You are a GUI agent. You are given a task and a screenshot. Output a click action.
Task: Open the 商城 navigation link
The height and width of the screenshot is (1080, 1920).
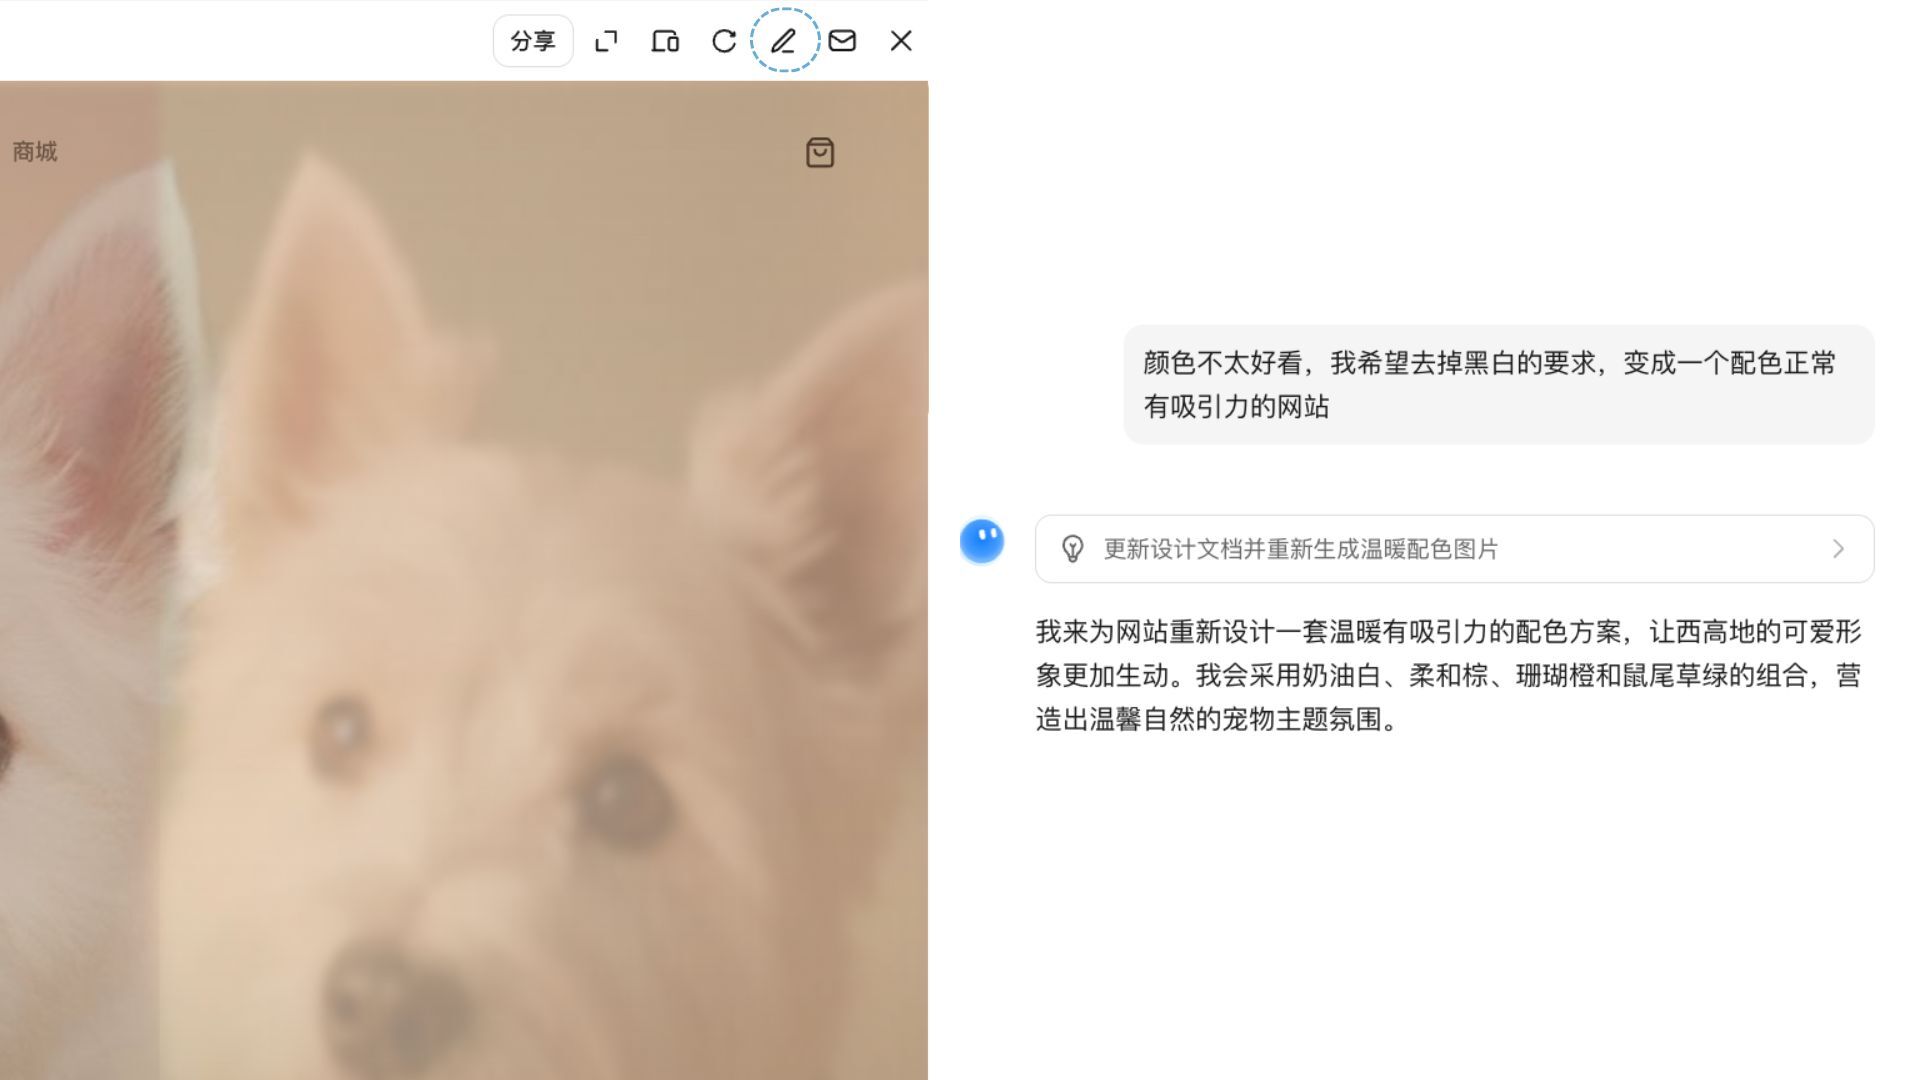(35, 152)
